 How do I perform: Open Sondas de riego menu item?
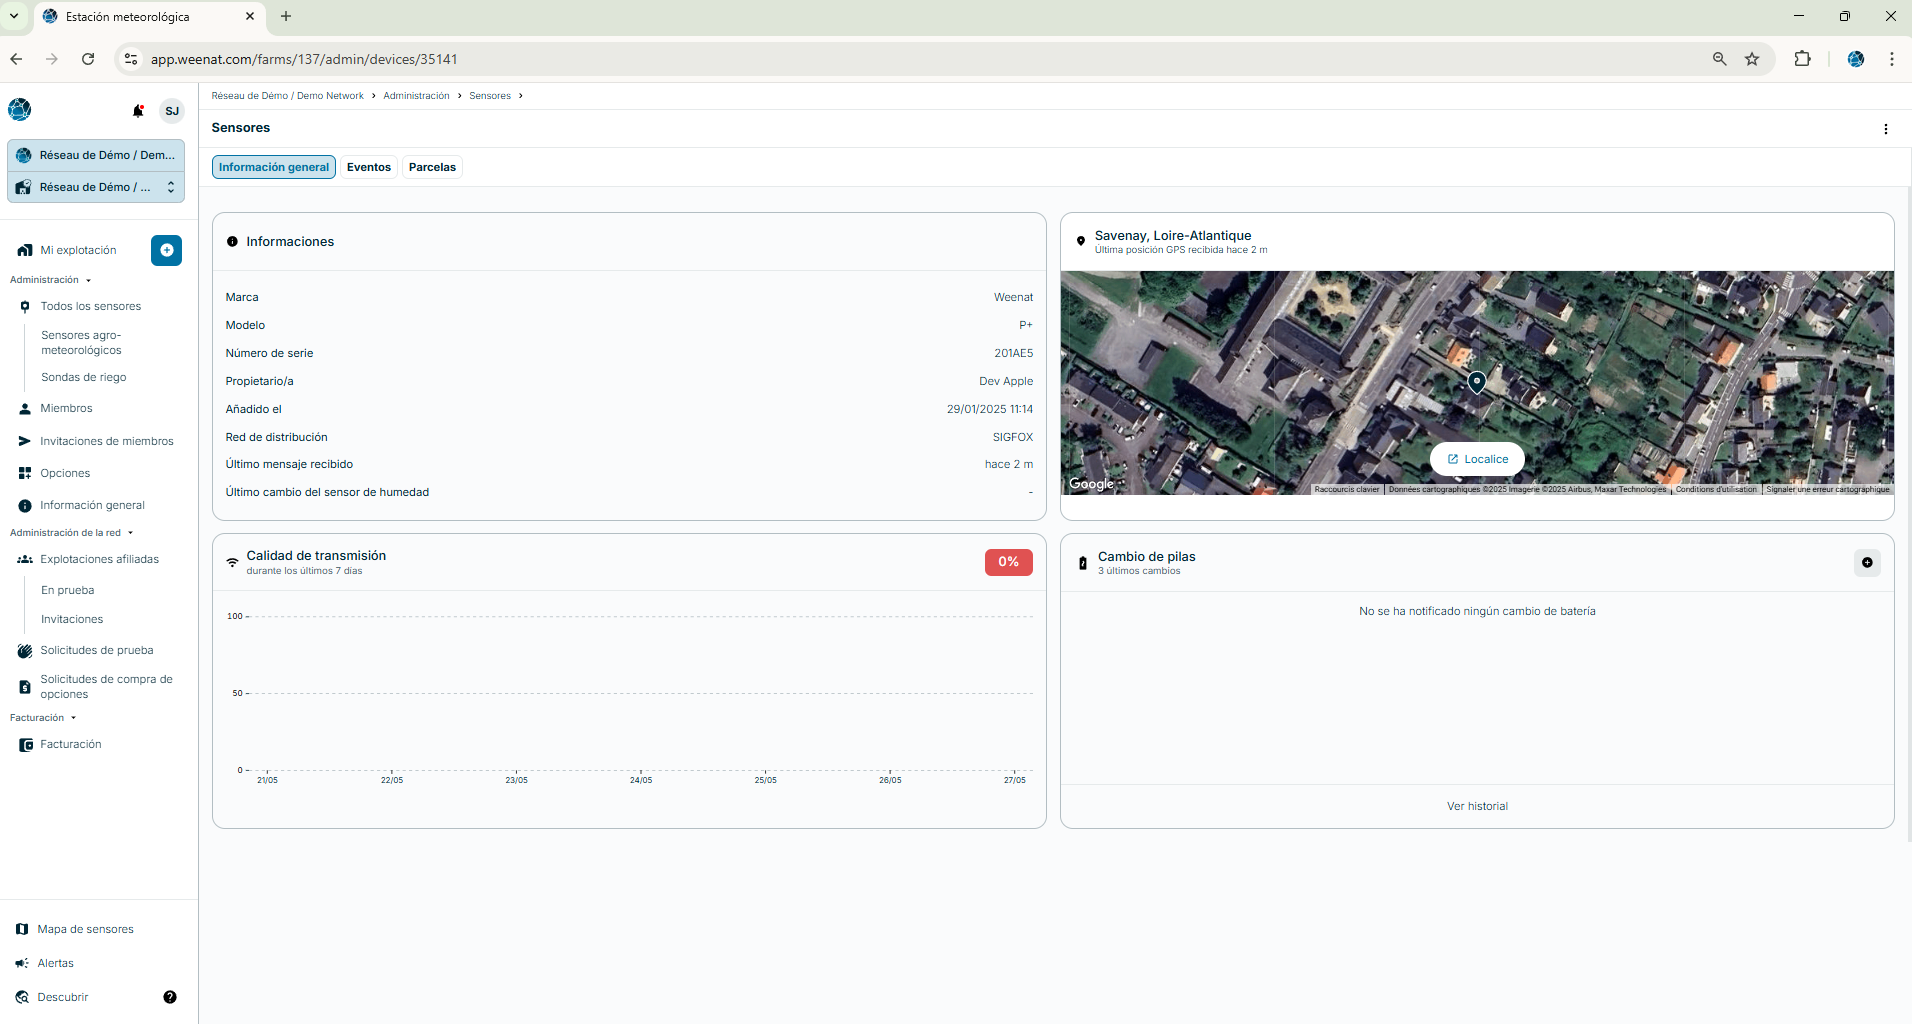click(84, 377)
